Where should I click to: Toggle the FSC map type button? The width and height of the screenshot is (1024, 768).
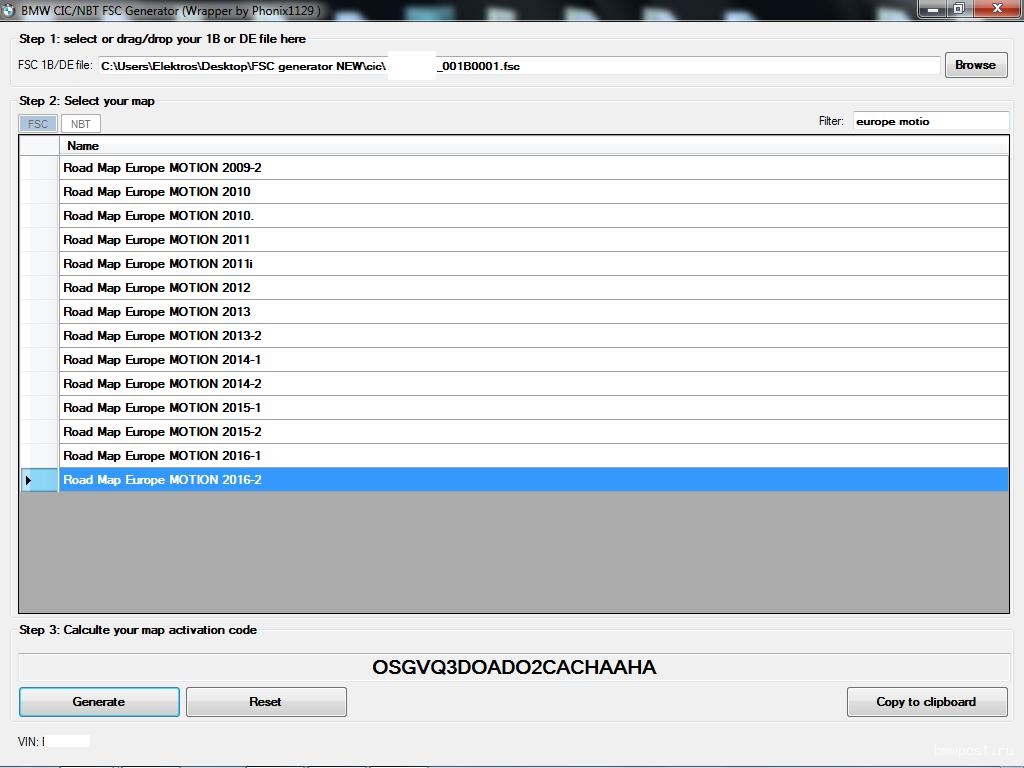pyautogui.click(x=38, y=124)
